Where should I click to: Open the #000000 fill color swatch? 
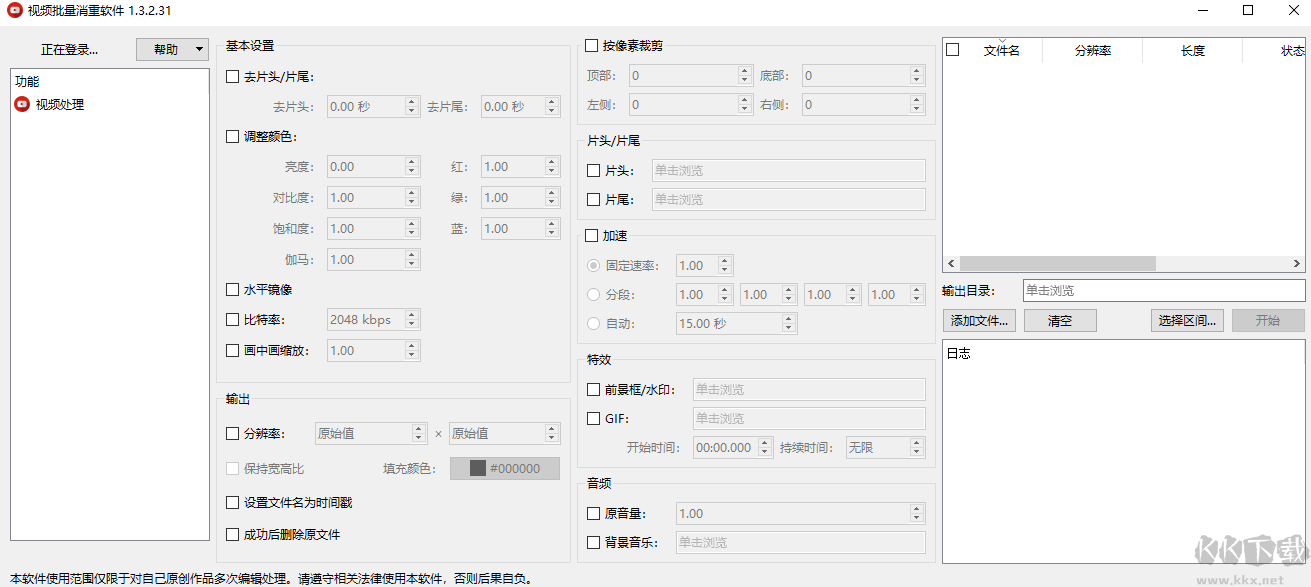click(504, 468)
